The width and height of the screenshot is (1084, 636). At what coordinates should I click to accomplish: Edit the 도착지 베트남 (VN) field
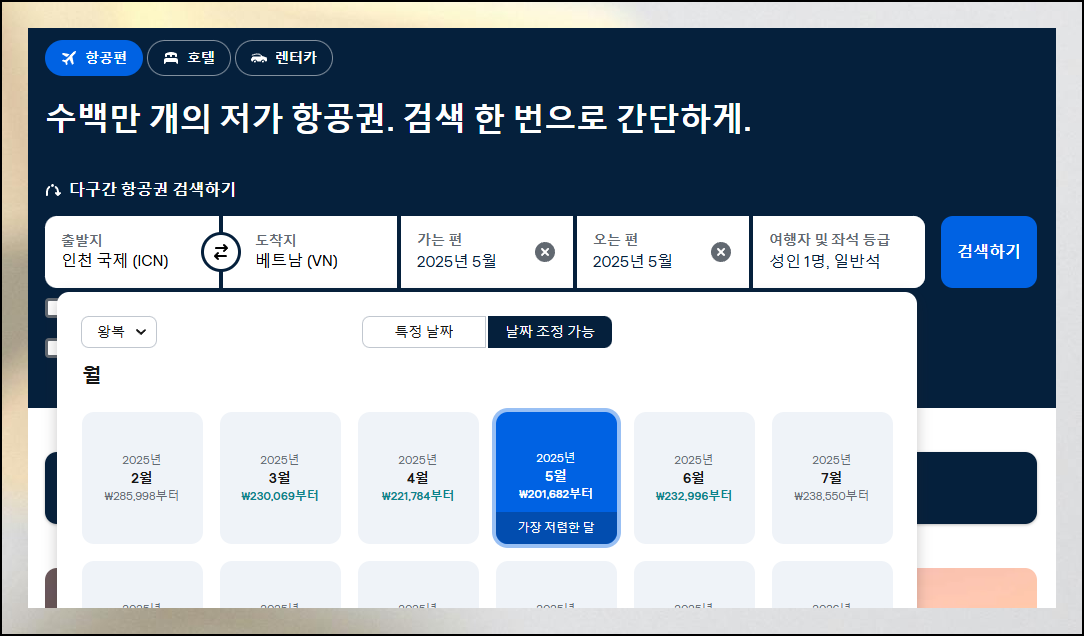click(310, 252)
